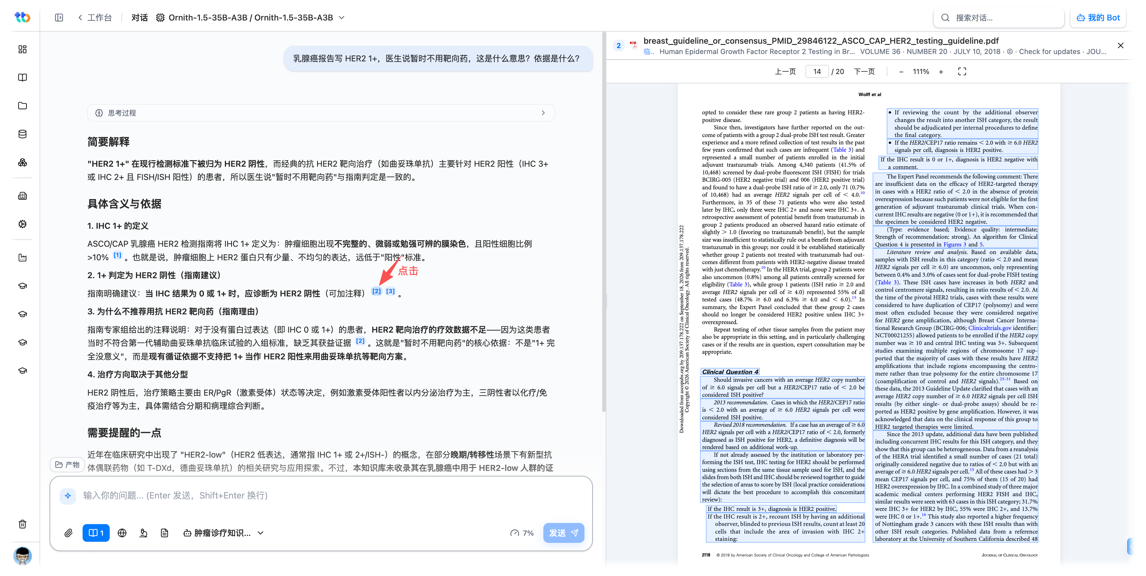
Task: Zoom in PDF with plus button
Action: pos(941,72)
